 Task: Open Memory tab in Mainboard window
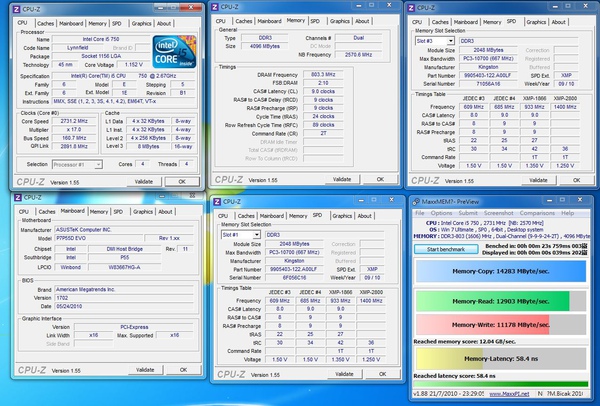click(99, 212)
